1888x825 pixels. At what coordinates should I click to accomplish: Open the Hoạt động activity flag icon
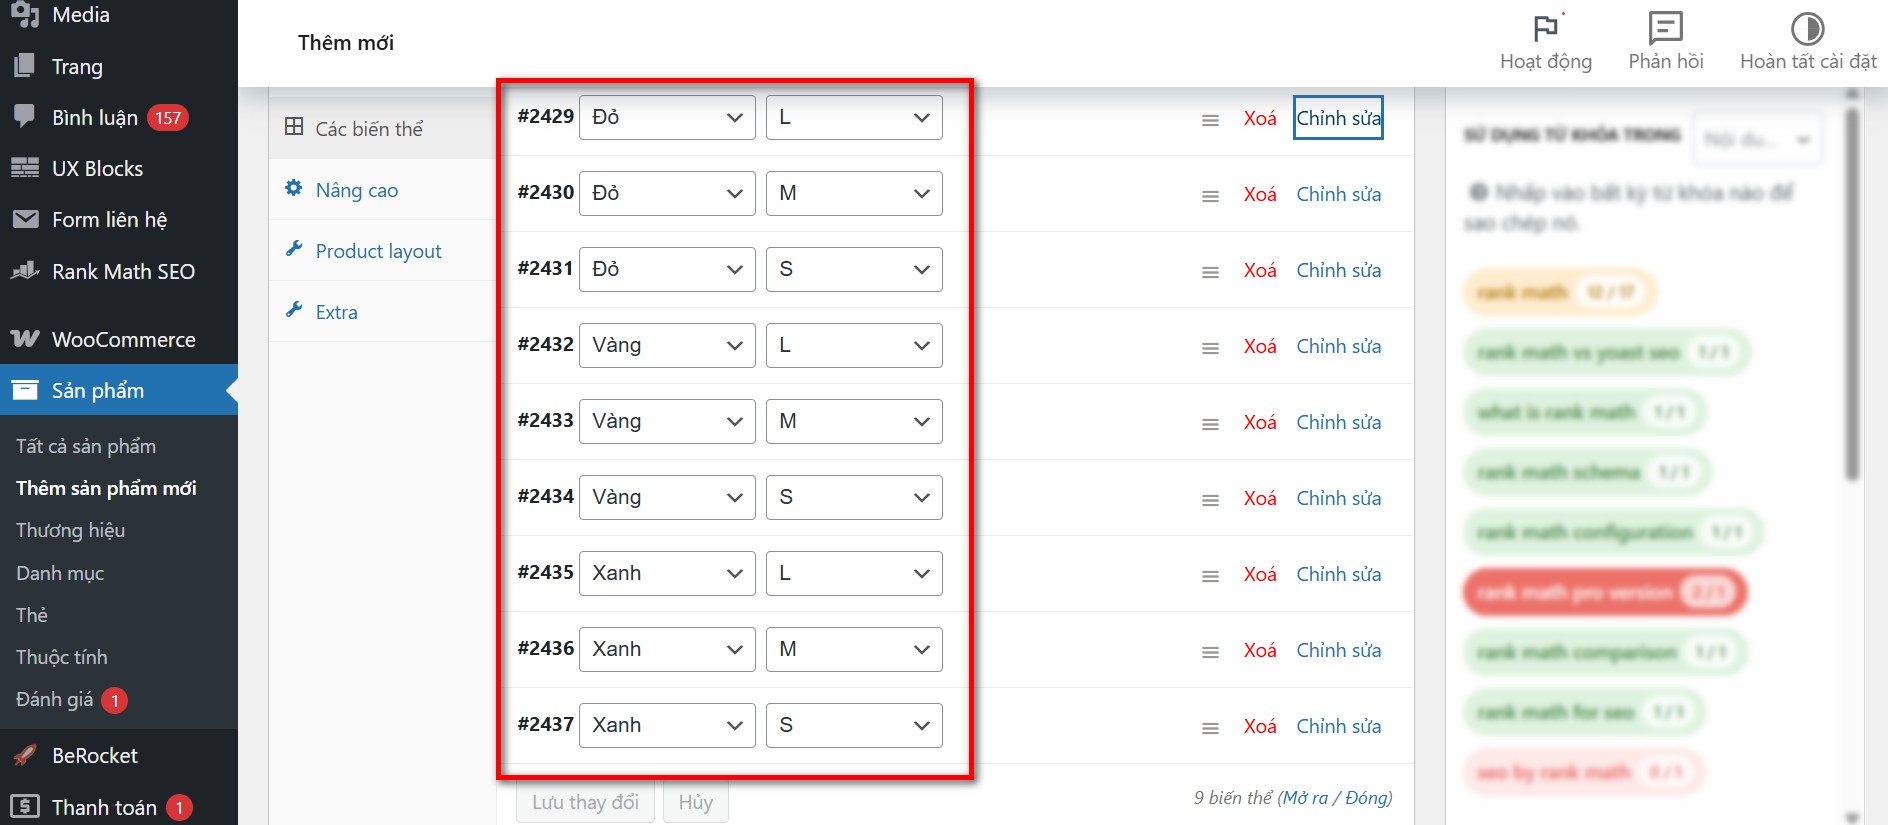click(1545, 29)
